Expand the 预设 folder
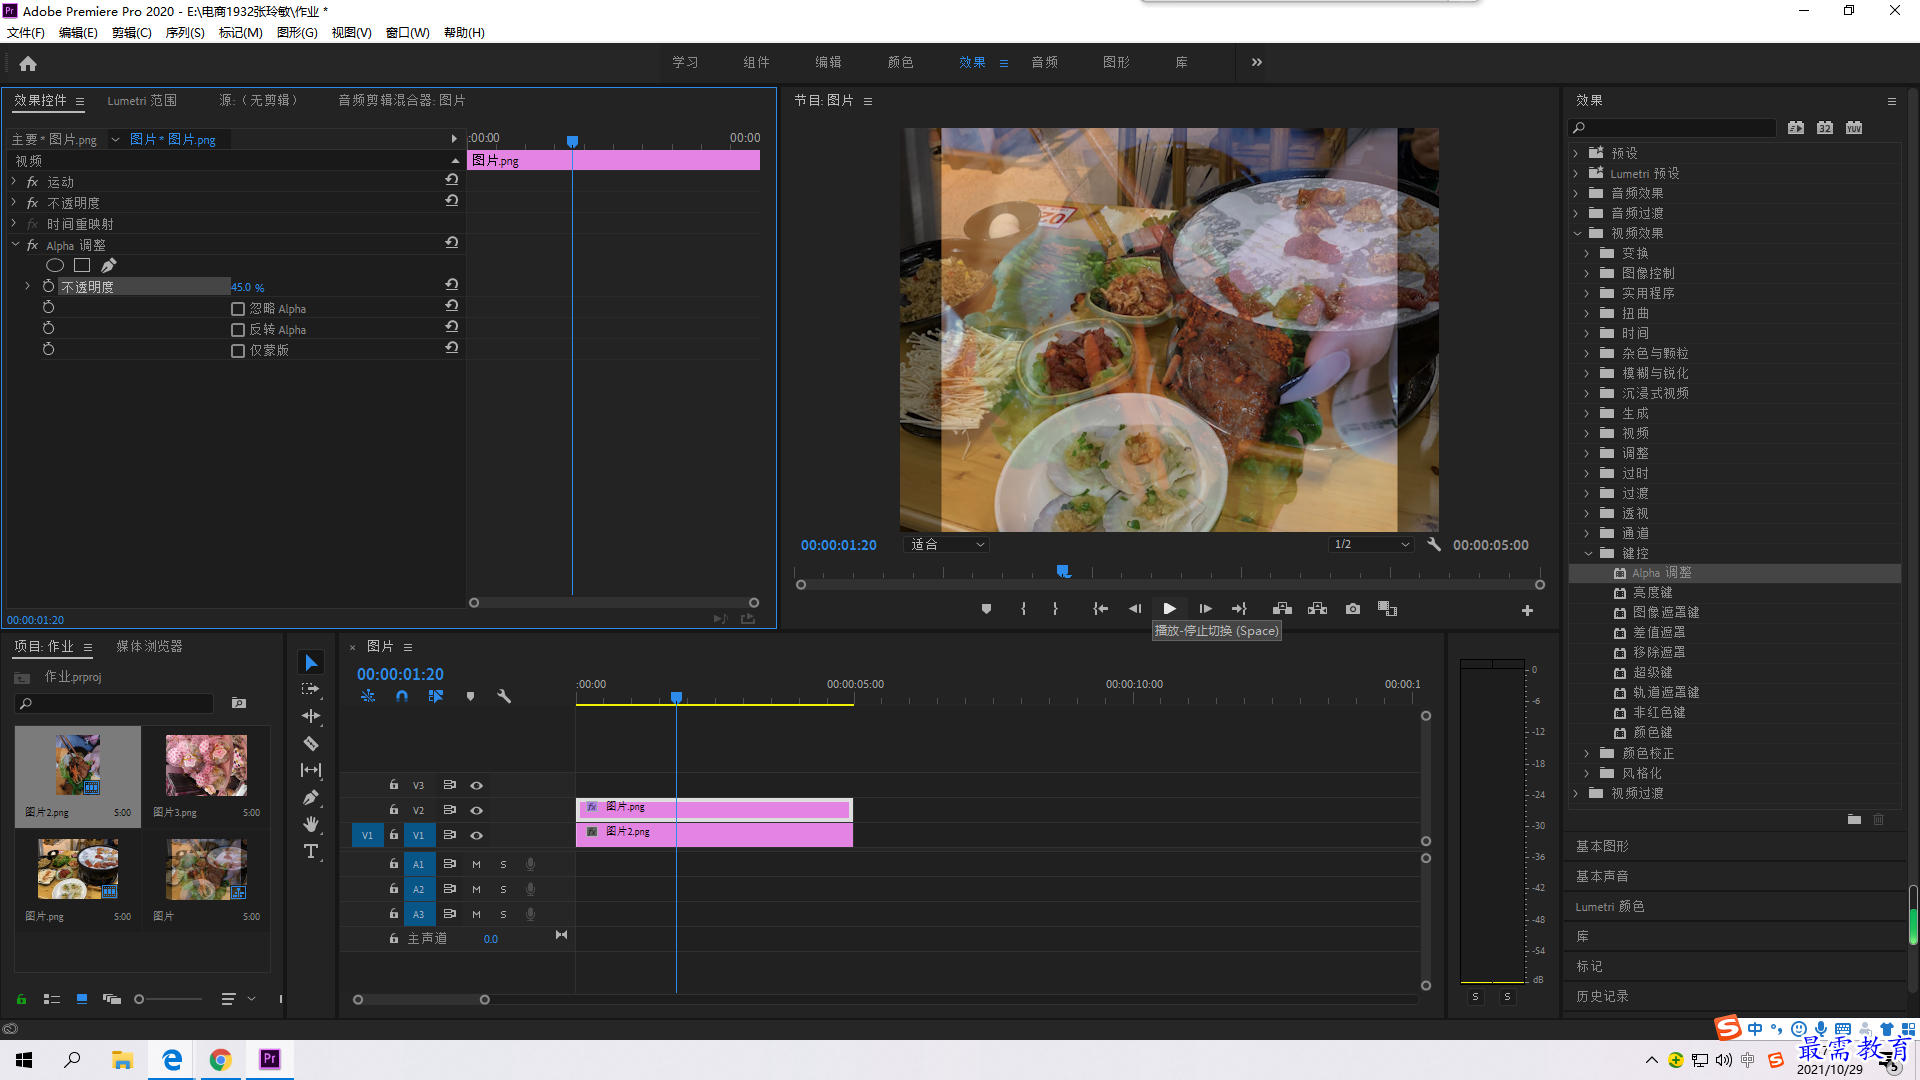The width and height of the screenshot is (1920, 1080). tap(1577, 153)
